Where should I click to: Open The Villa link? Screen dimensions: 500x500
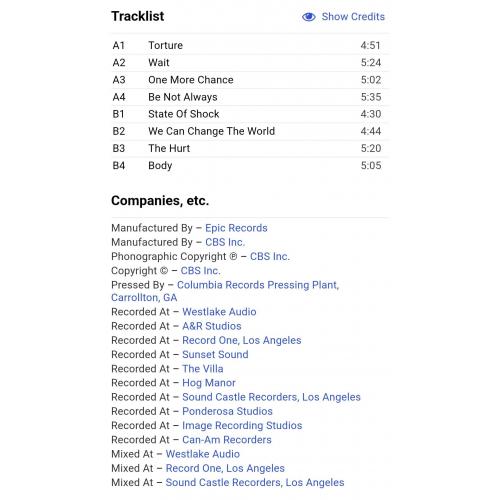pos(203,369)
